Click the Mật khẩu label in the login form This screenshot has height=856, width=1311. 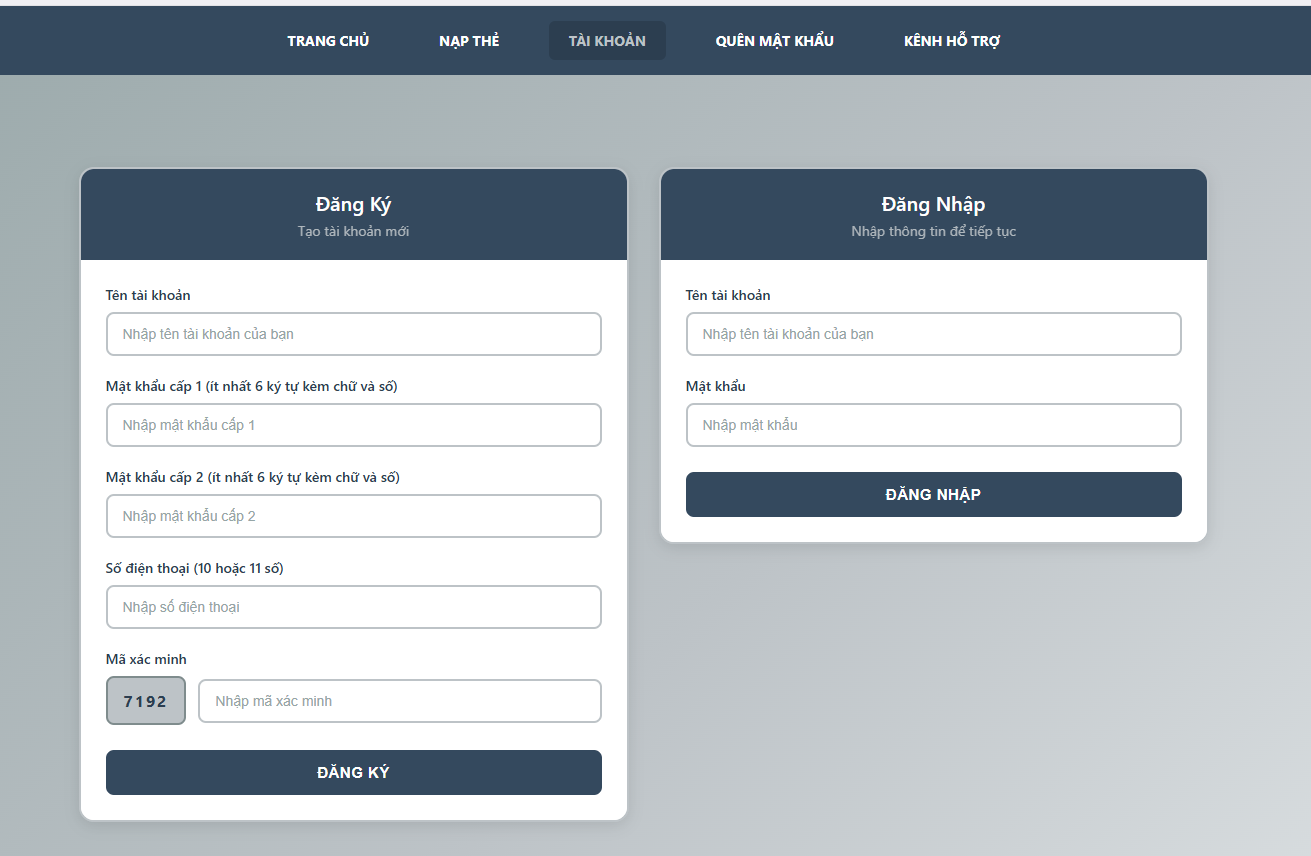tap(716, 386)
